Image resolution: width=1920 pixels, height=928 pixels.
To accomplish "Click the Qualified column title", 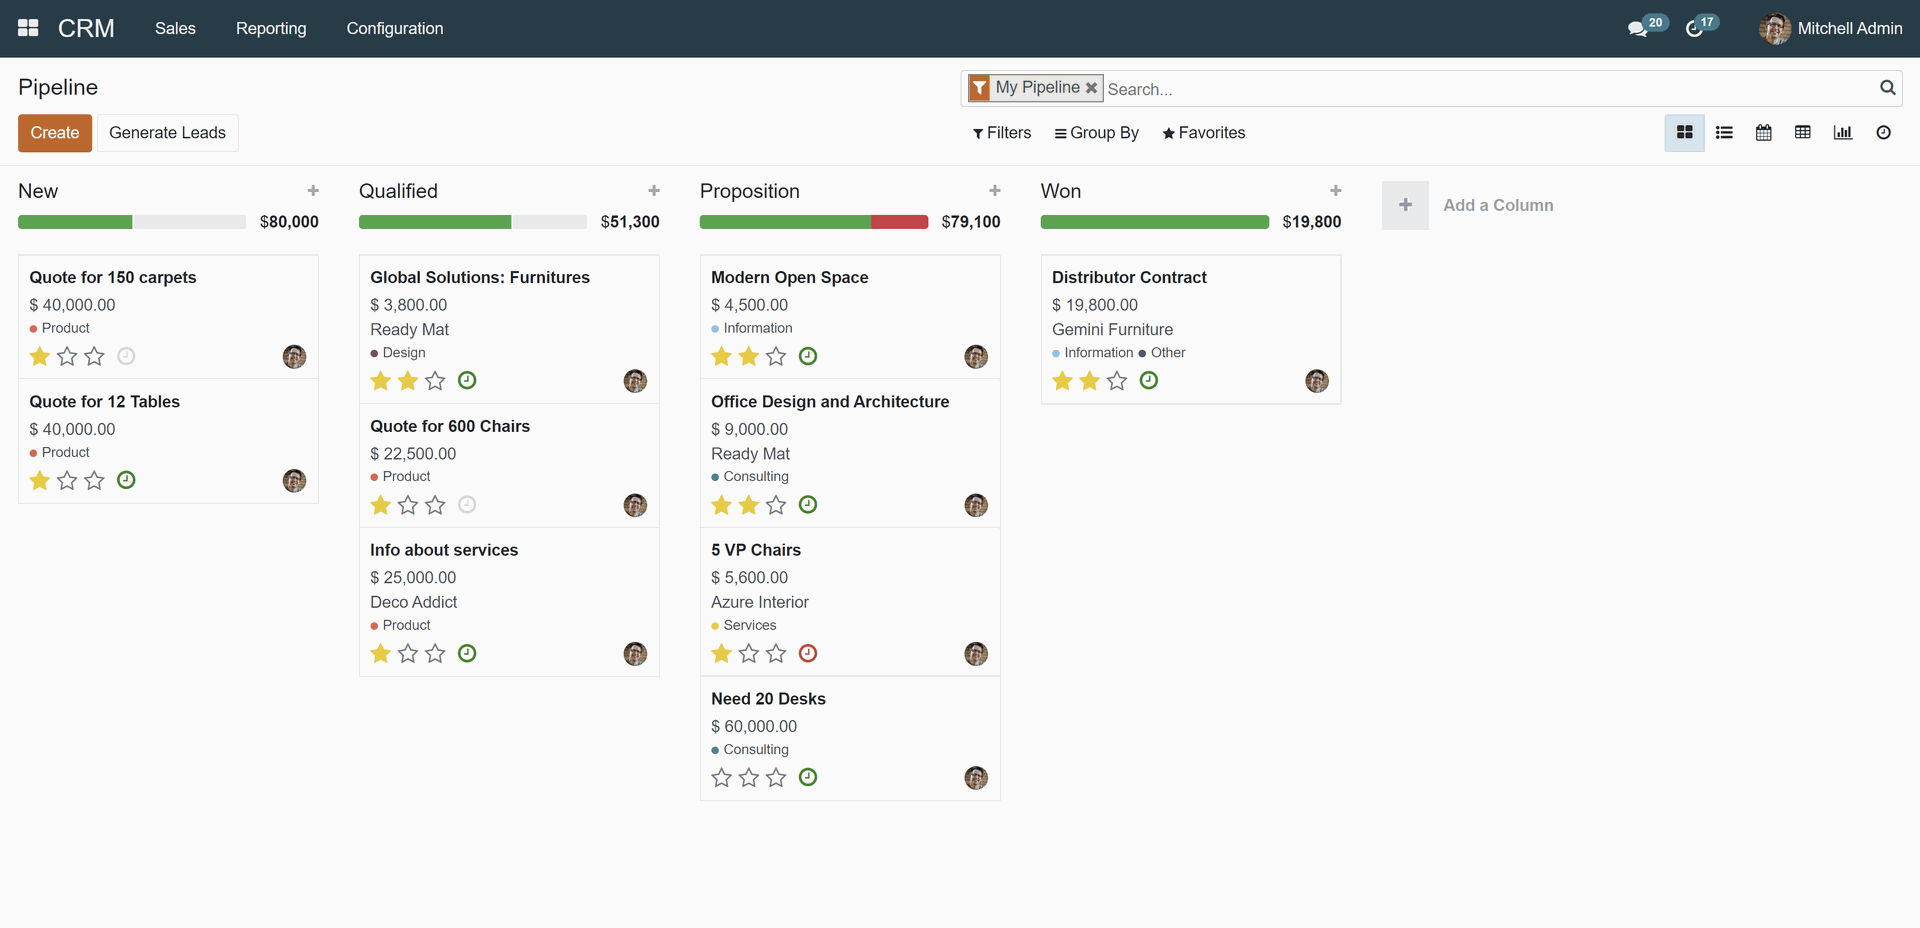I will (398, 191).
